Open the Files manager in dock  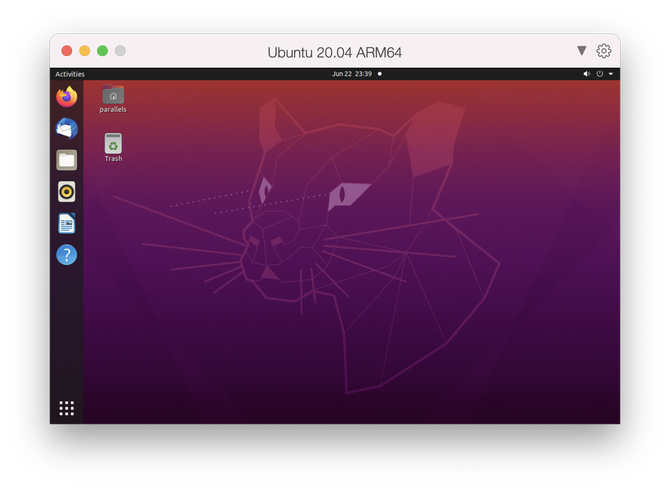tap(67, 160)
